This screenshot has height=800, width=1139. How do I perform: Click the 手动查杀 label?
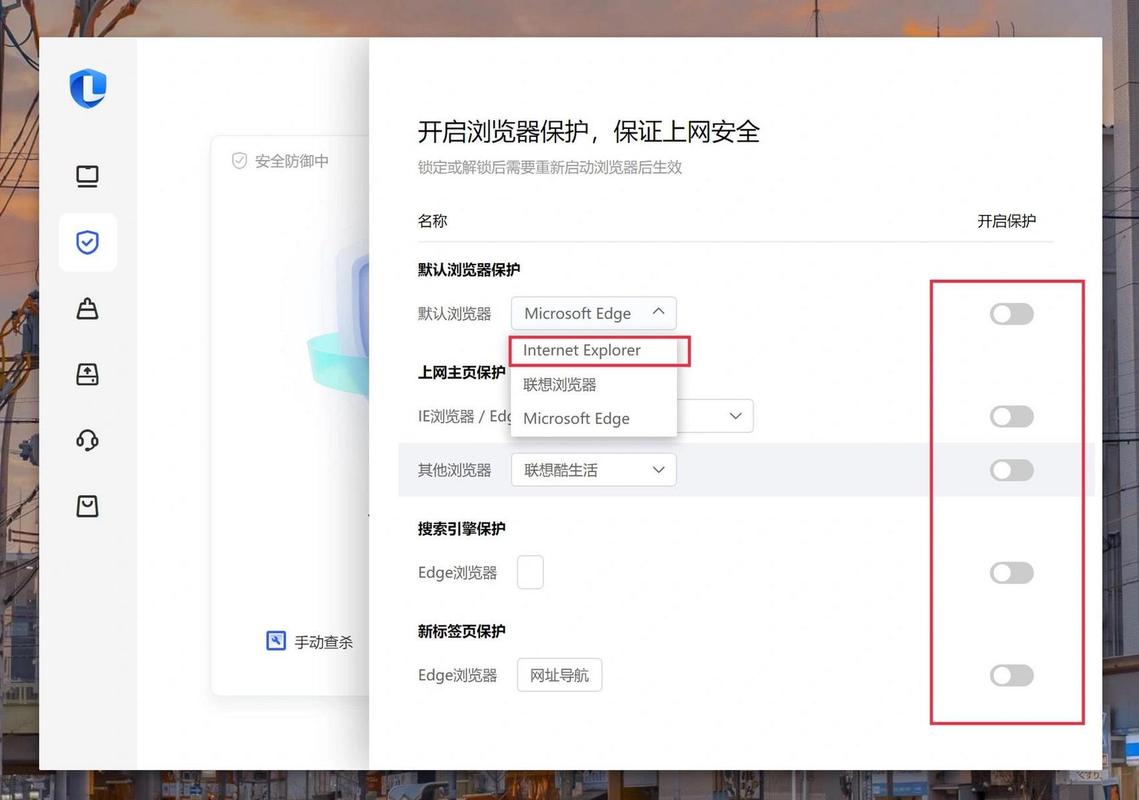click(x=323, y=642)
